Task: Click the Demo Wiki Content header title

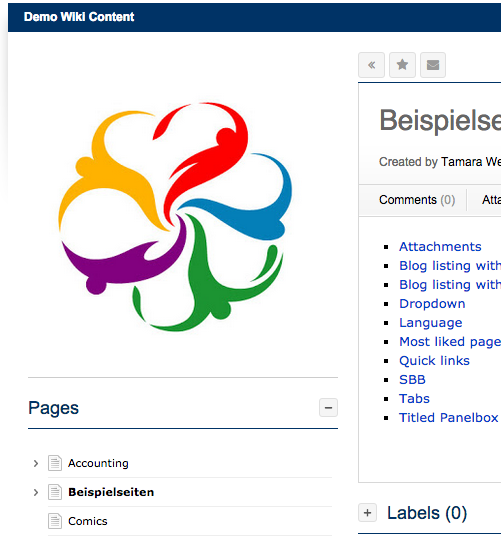Action: [79, 17]
